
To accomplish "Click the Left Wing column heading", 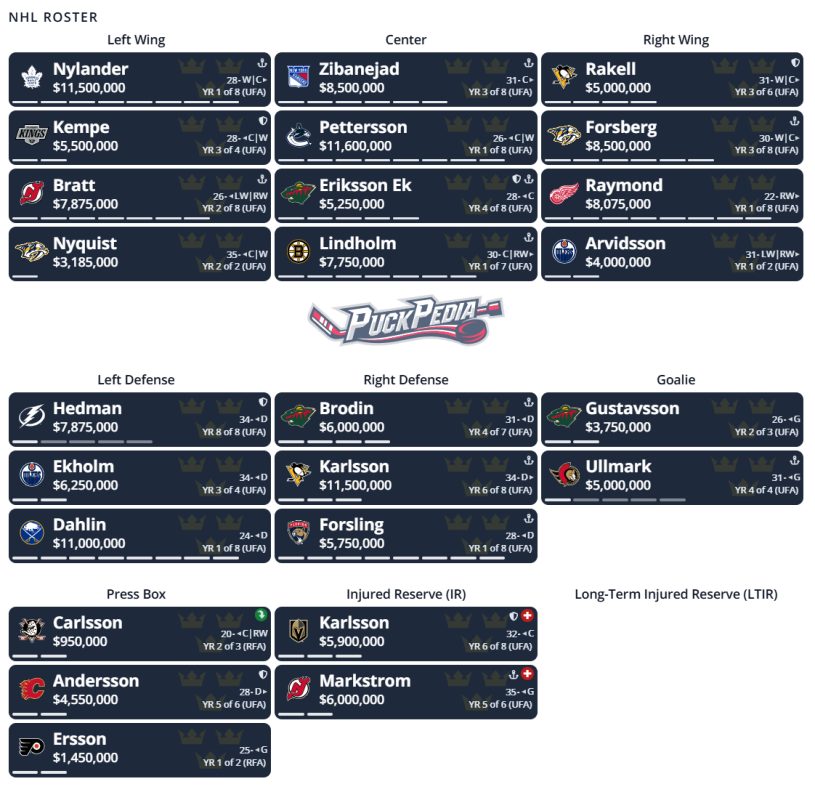I will coord(136,40).
